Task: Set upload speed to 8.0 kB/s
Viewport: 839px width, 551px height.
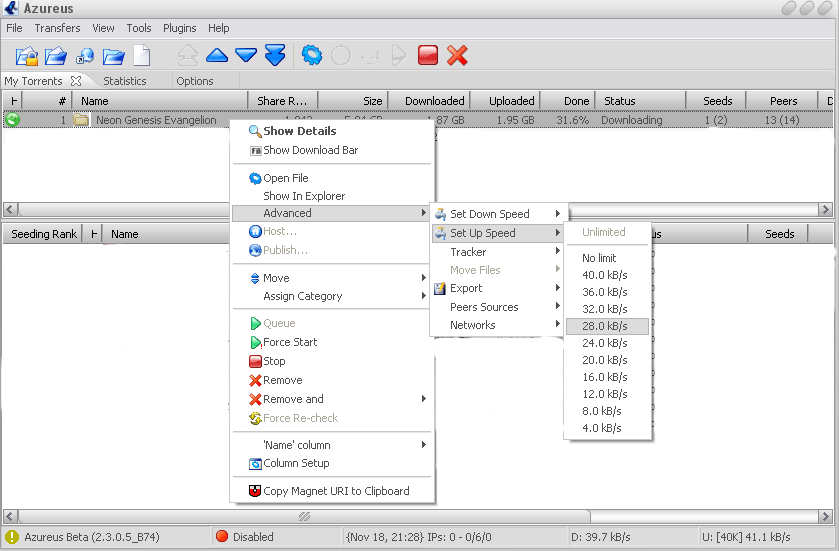Action: tap(607, 411)
